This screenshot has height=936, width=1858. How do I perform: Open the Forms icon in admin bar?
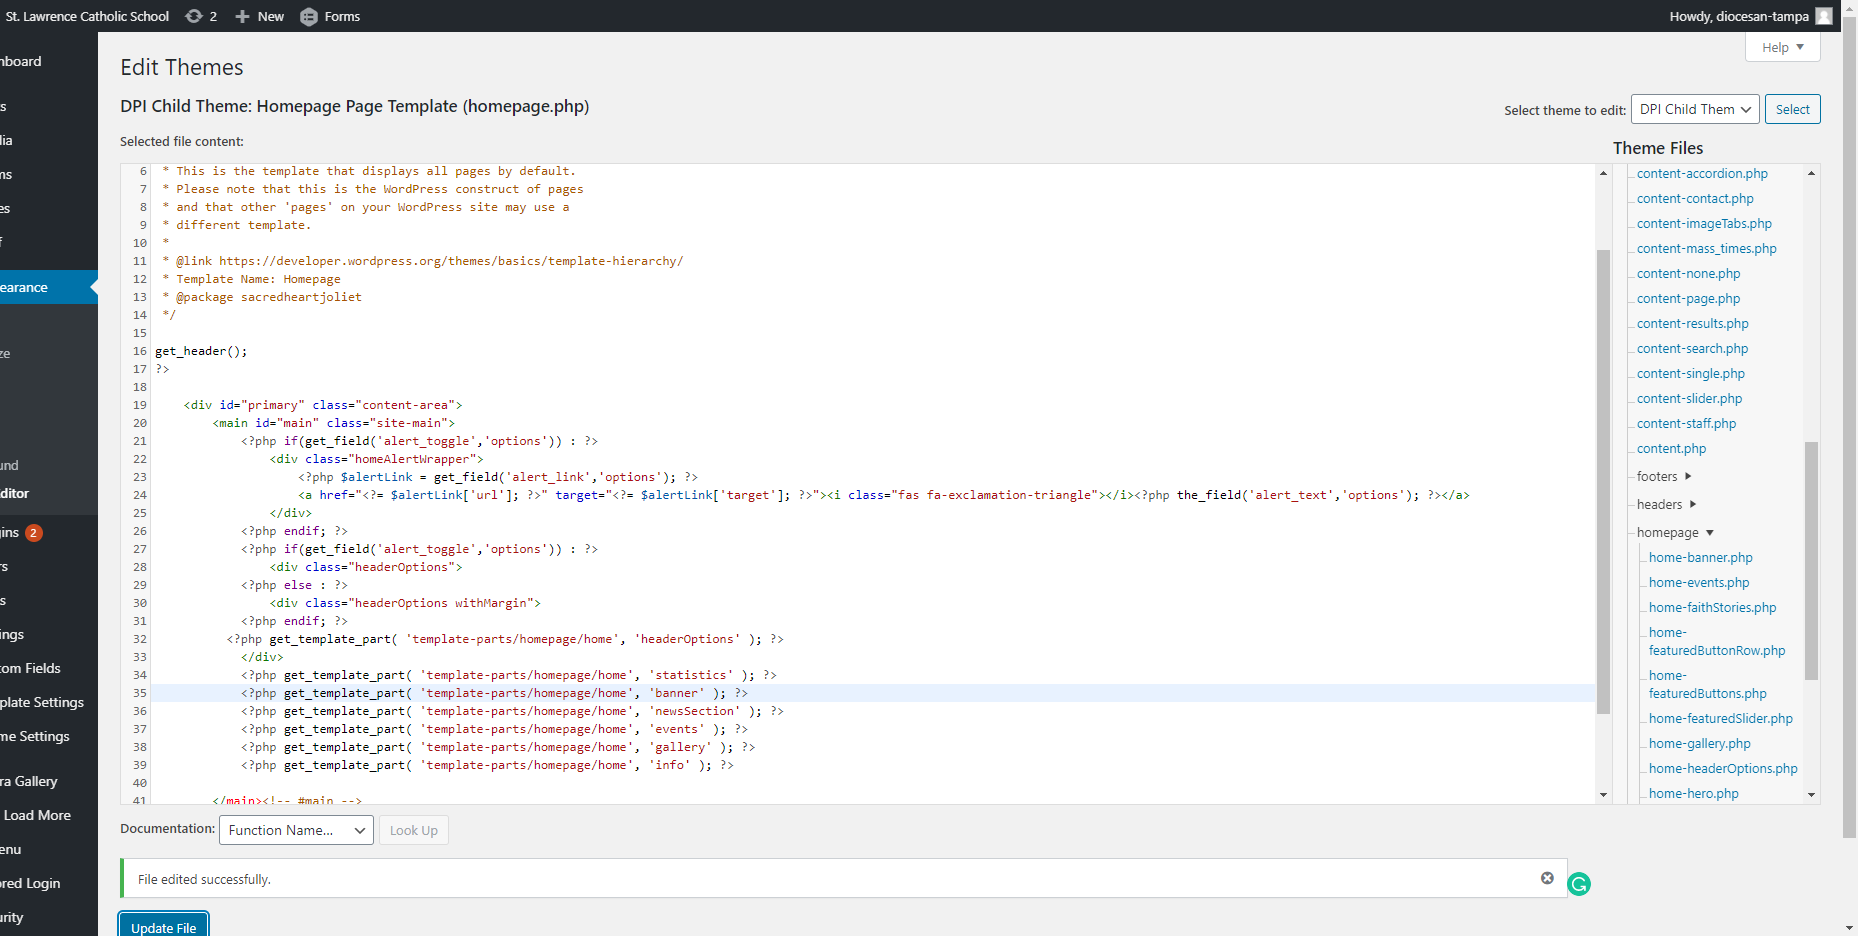(309, 16)
